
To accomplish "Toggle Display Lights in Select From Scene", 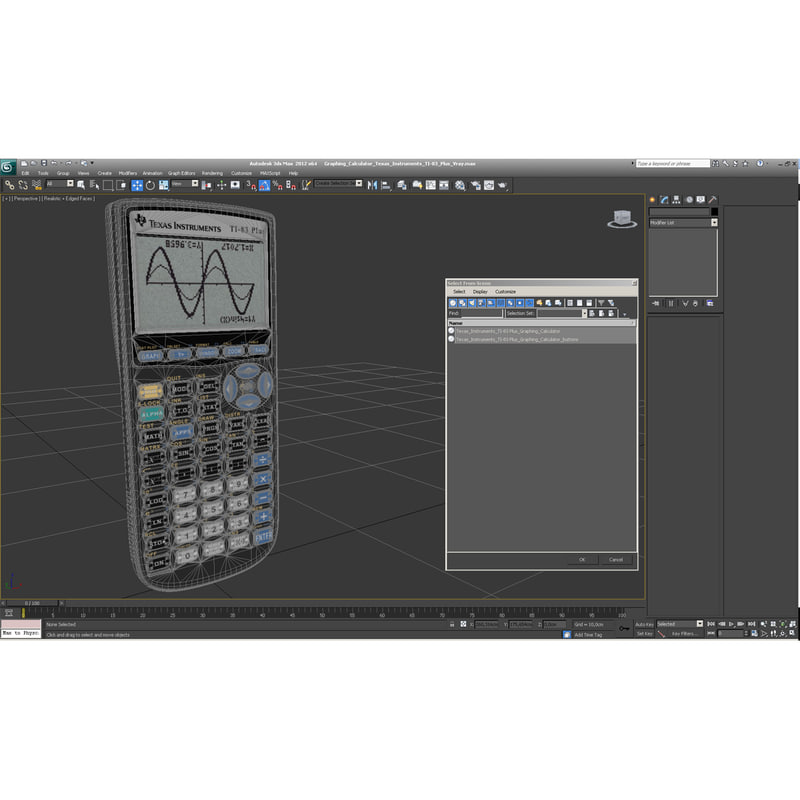I will 470,301.
